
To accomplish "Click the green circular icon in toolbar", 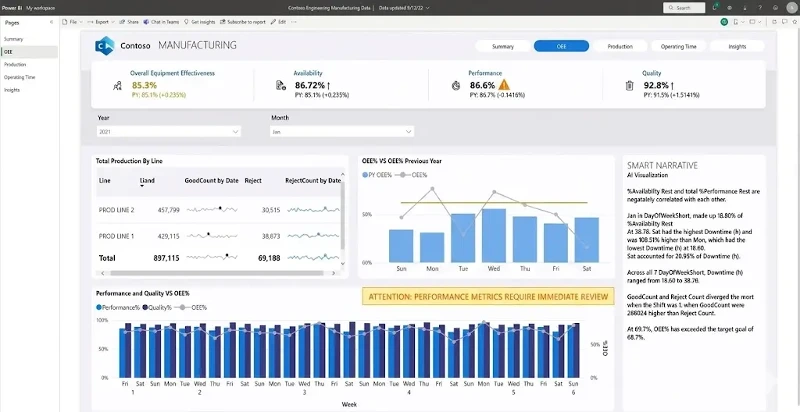I will (x=724, y=22).
